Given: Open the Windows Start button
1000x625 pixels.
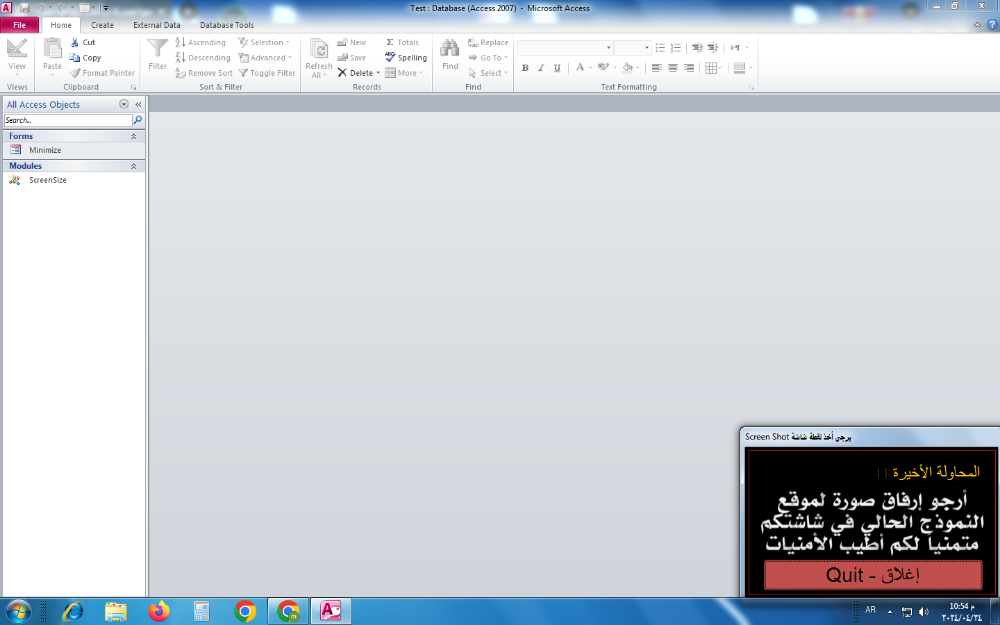Looking at the screenshot, I should coord(17,611).
